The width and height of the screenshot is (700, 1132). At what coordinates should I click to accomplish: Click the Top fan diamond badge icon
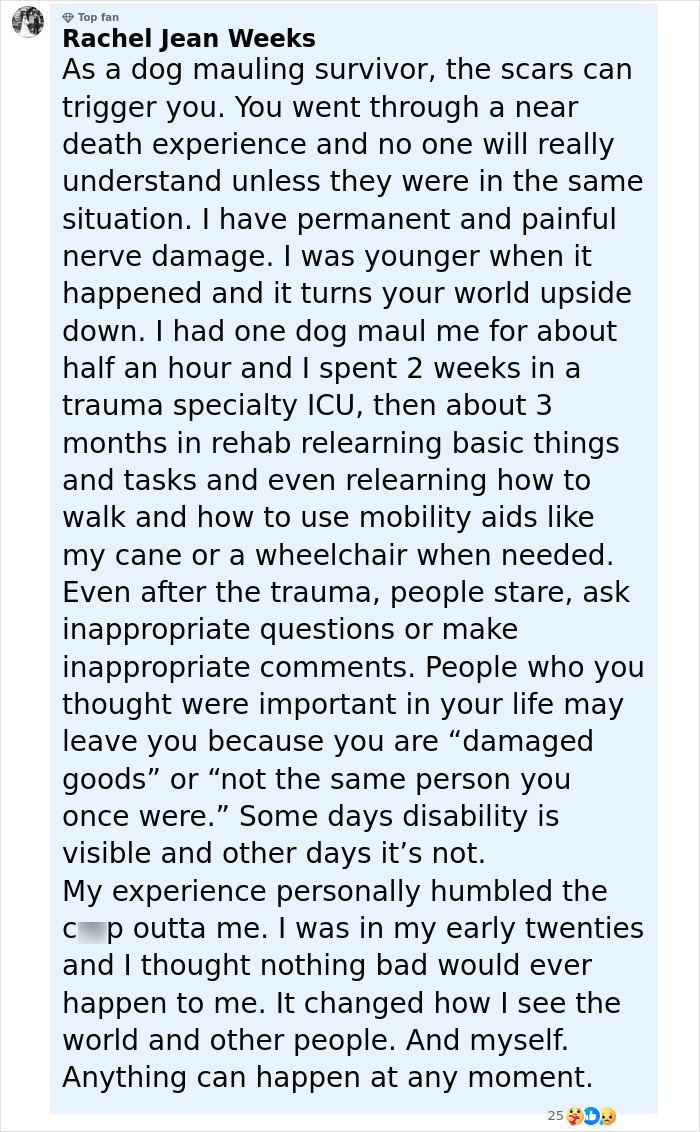[x=68, y=17]
